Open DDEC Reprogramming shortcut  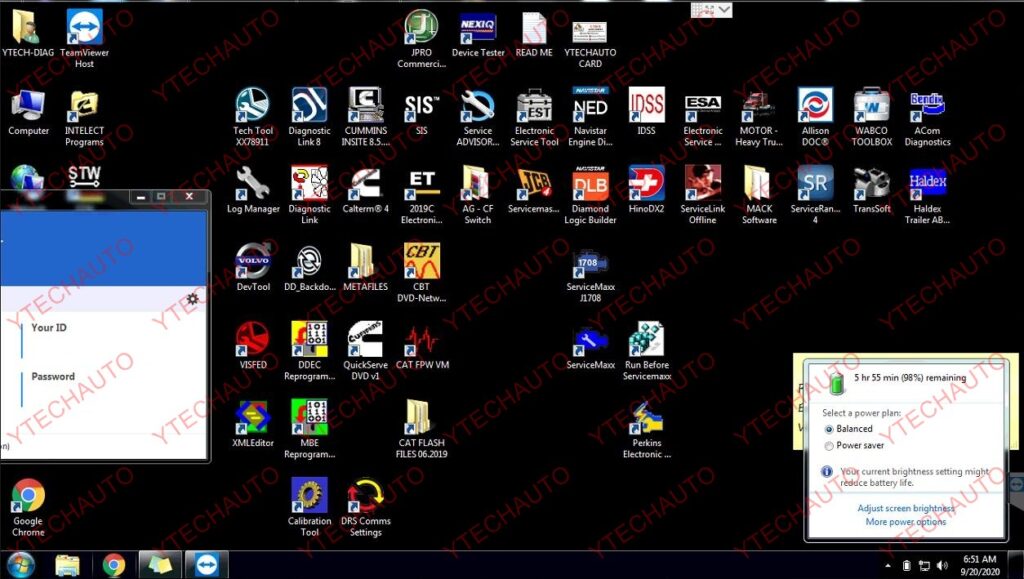310,351
